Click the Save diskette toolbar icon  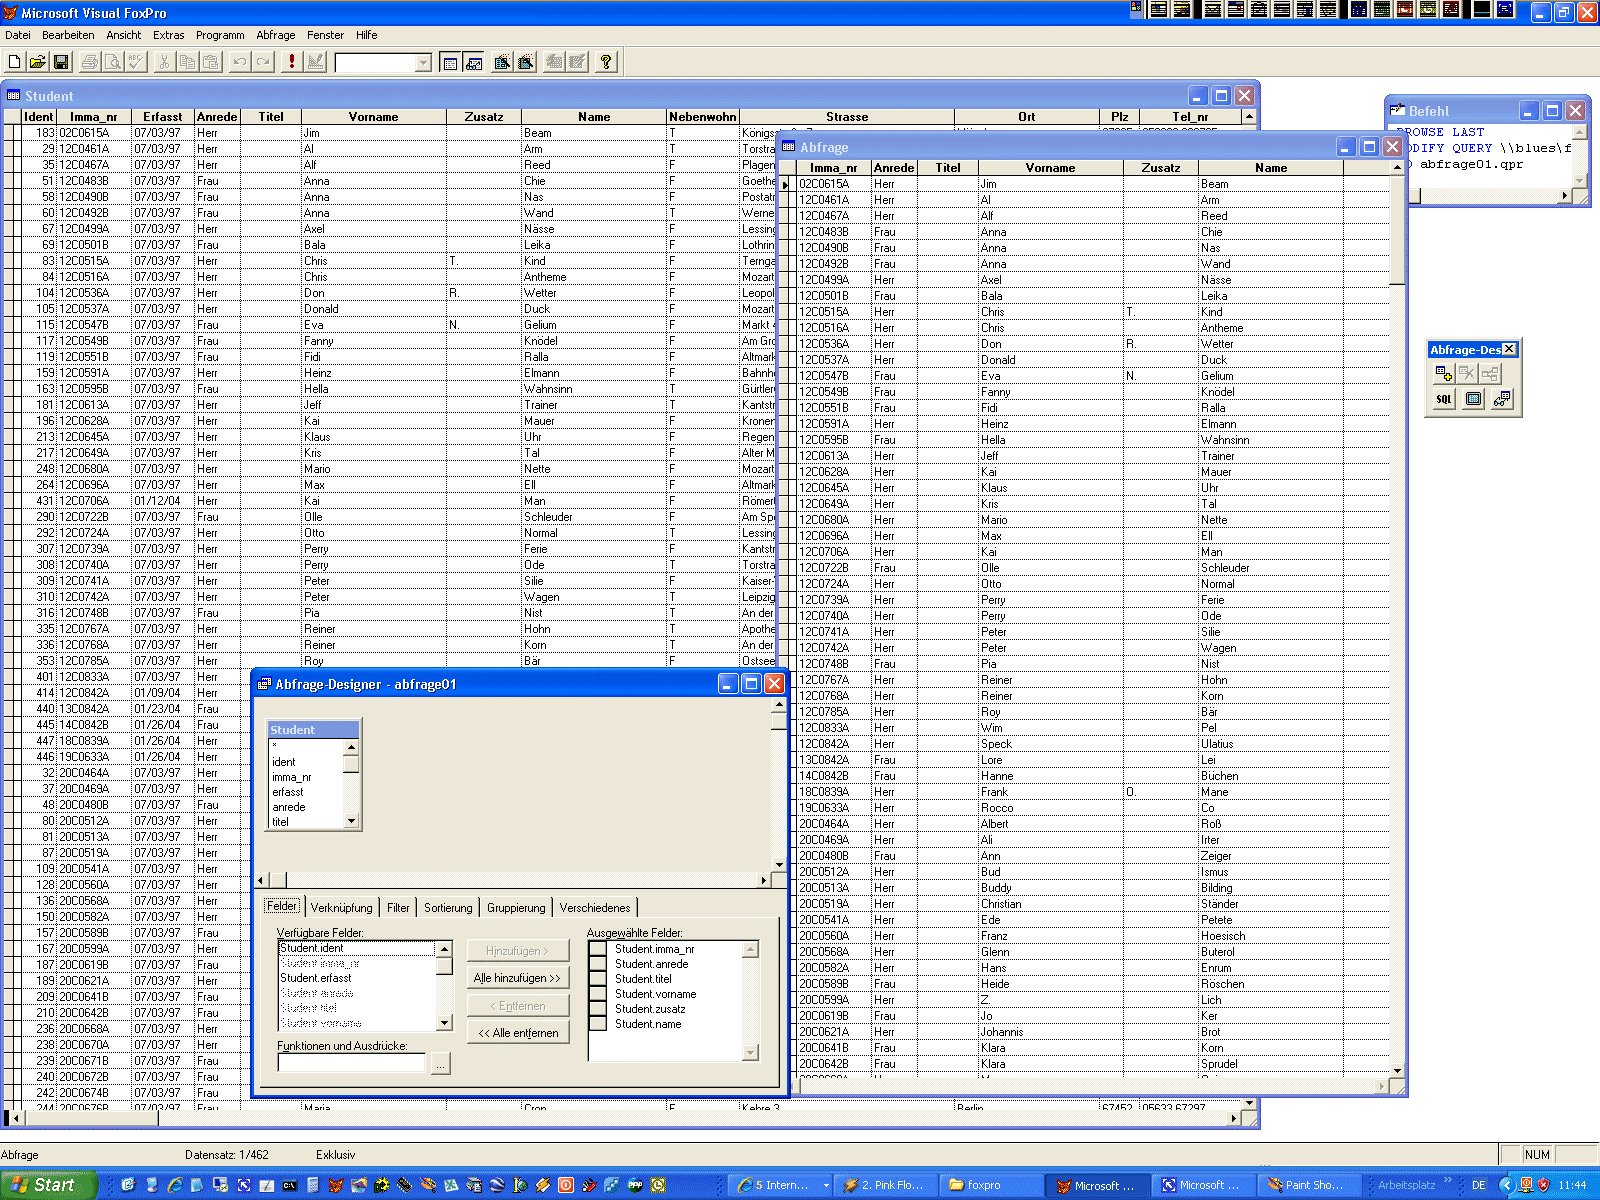61,62
